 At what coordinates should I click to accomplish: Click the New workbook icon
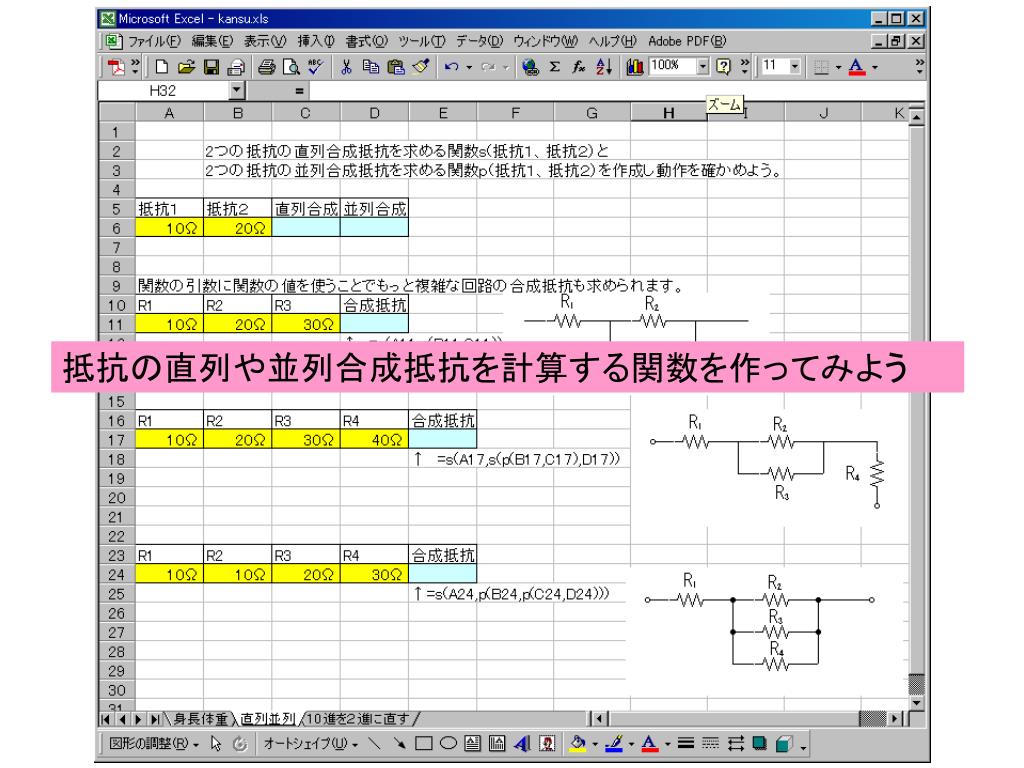162,67
